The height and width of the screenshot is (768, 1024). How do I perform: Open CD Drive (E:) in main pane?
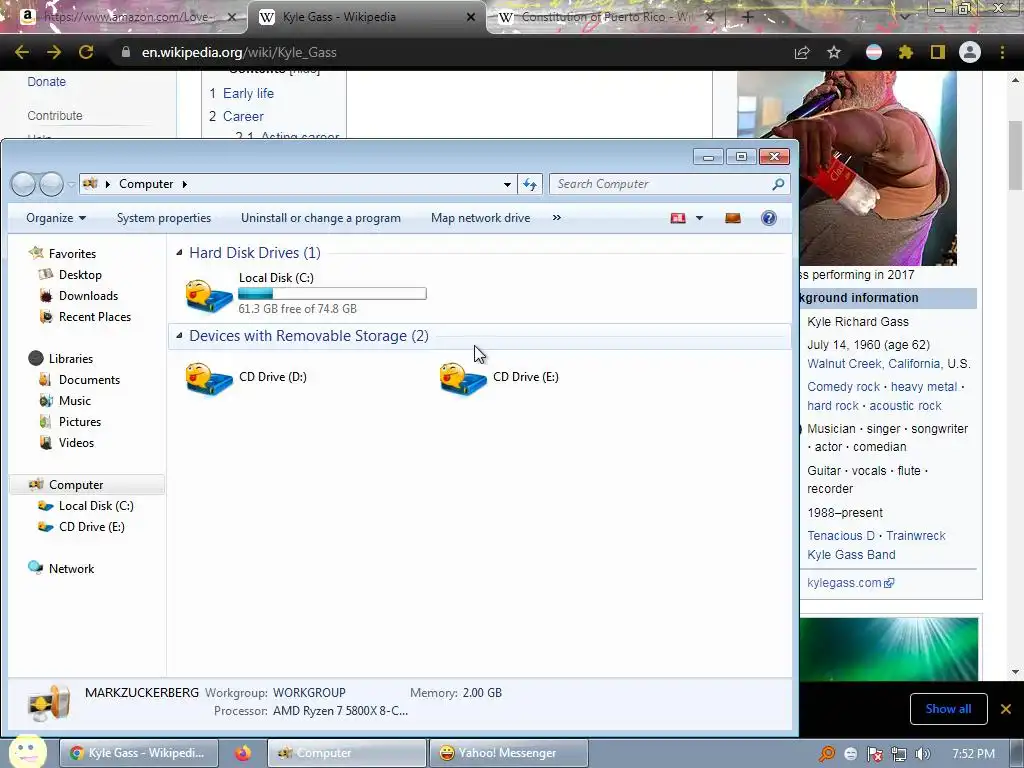(x=463, y=379)
